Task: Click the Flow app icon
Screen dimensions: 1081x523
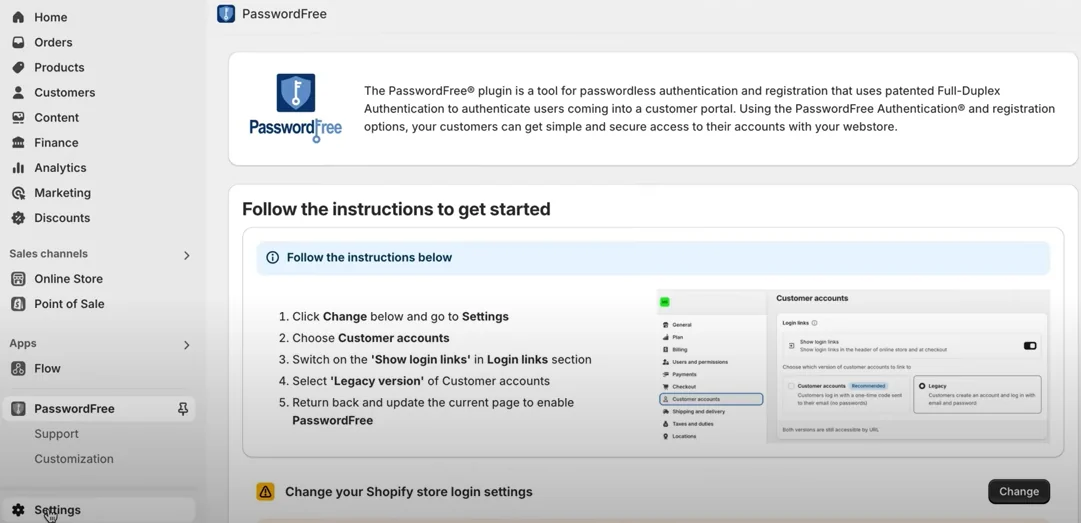Action: (x=19, y=369)
